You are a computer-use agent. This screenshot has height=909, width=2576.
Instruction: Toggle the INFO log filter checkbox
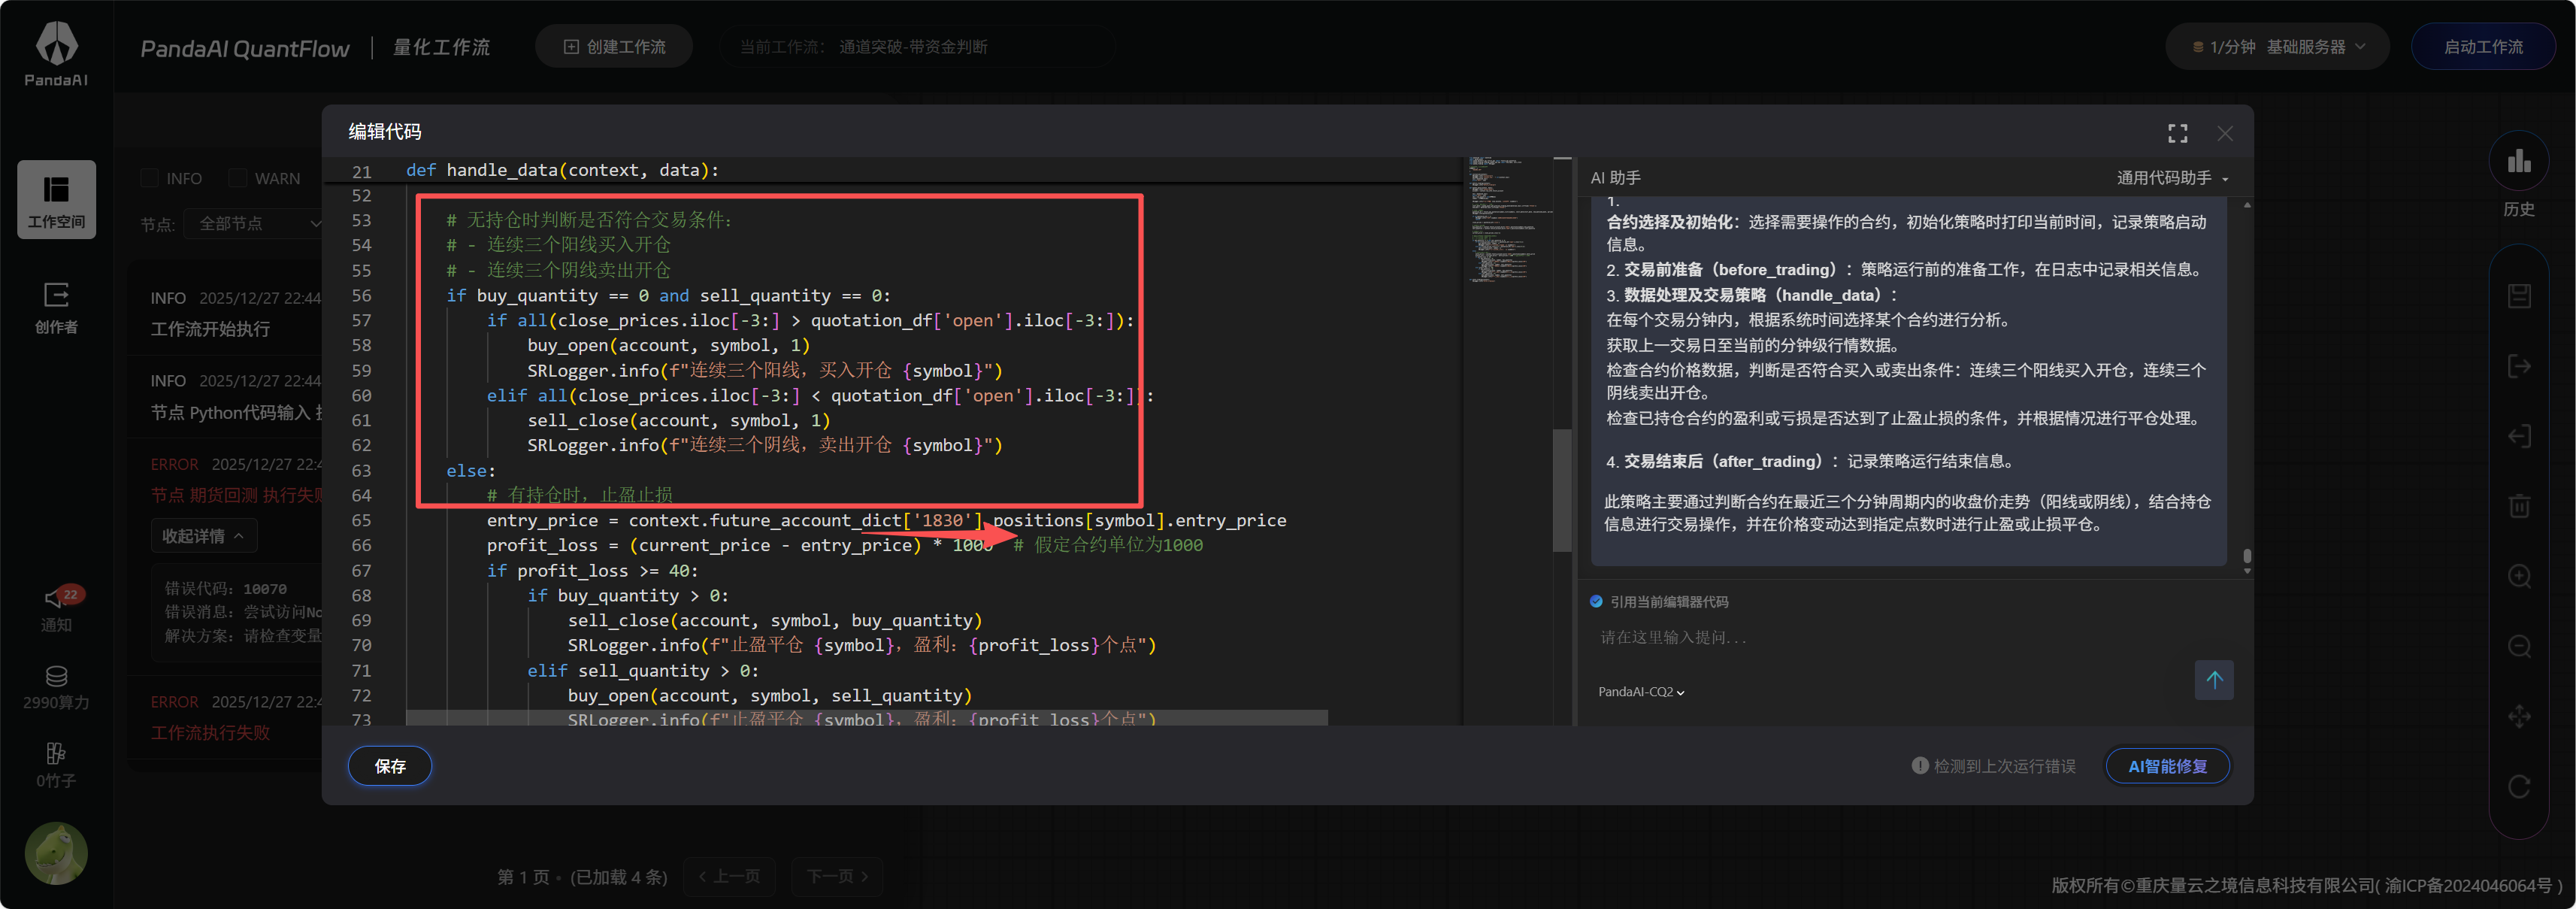tap(150, 178)
